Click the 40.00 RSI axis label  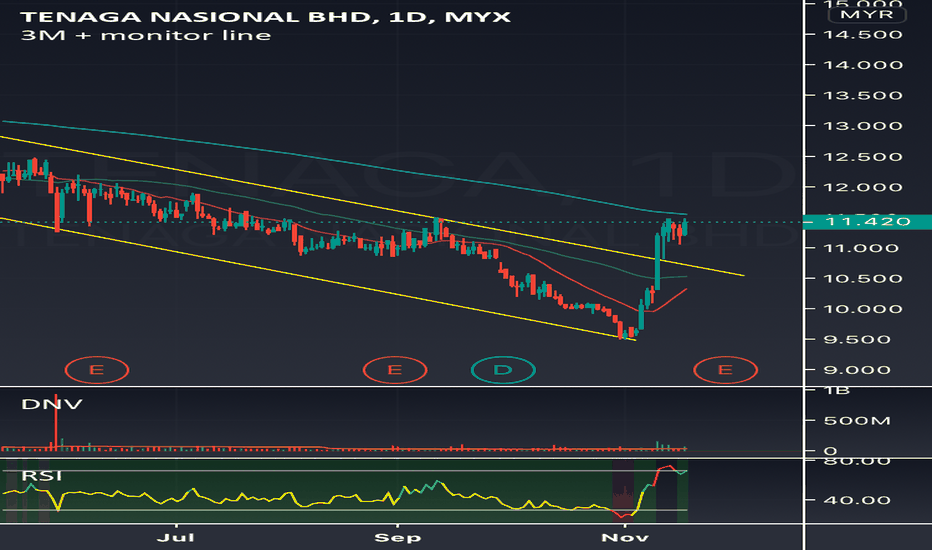coord(857,500)
